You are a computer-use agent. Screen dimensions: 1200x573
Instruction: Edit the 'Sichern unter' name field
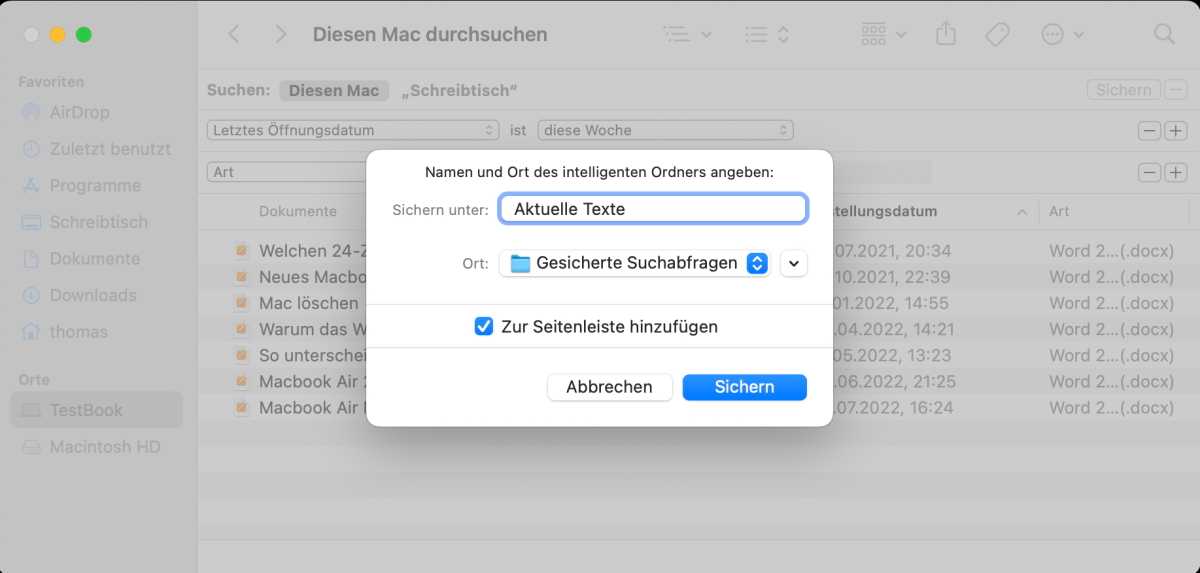[653, 208]
